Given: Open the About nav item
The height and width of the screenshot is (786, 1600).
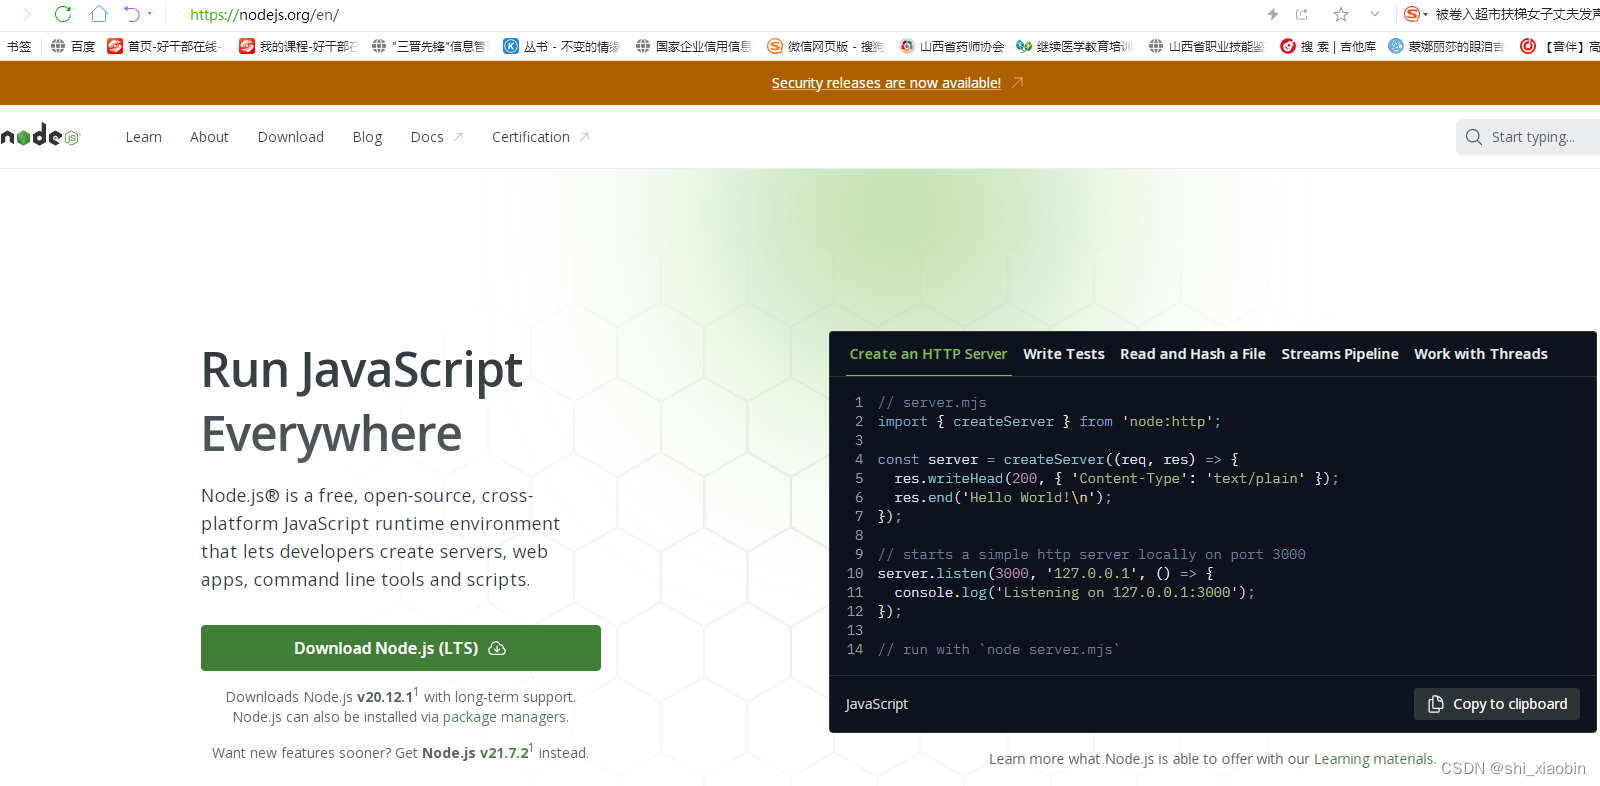Looking at the screenshot, I should click(x=209, y=137).
